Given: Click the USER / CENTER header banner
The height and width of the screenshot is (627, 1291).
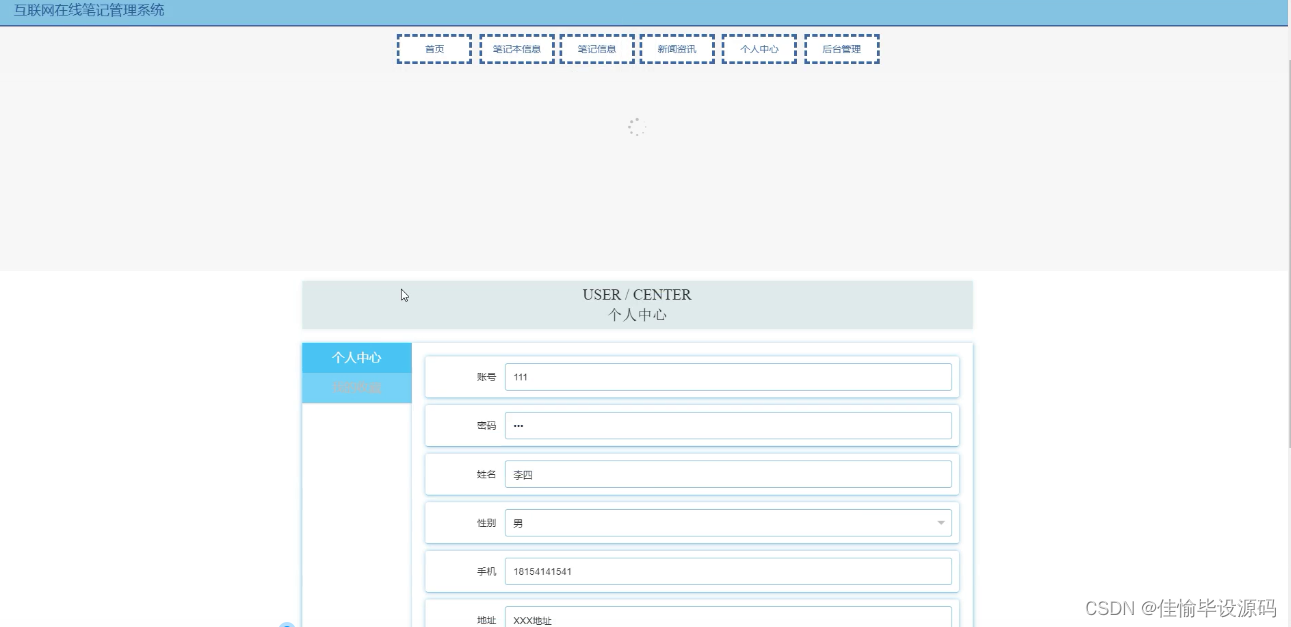Looking at the screenshot, I should (637, 304).
